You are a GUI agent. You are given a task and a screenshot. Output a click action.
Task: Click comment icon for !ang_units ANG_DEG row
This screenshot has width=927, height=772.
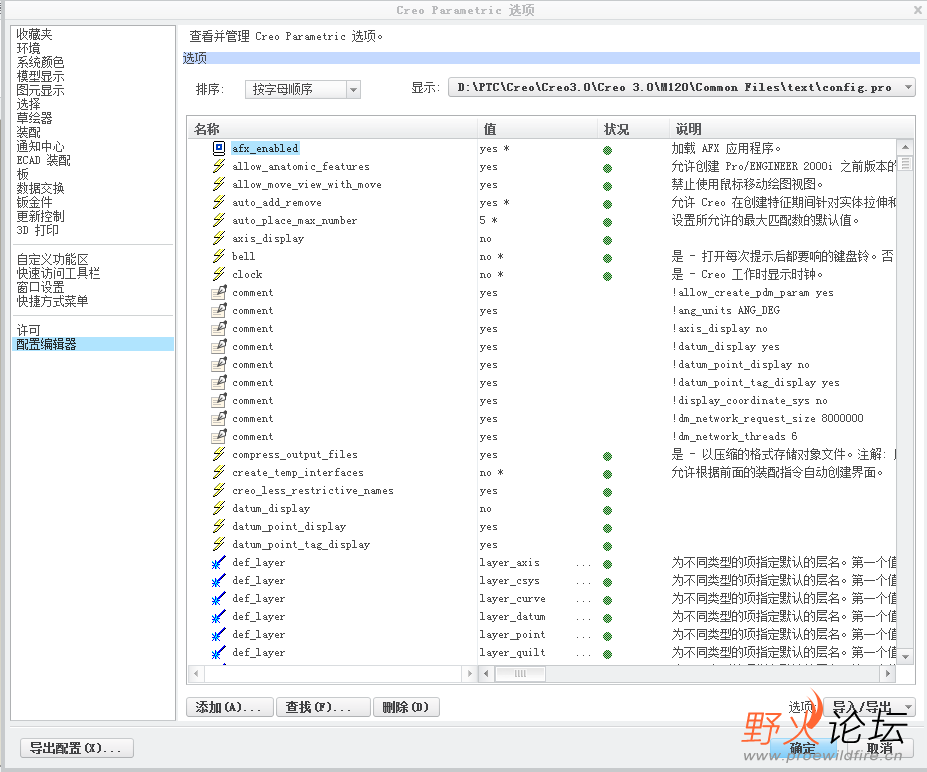[219, 310]
